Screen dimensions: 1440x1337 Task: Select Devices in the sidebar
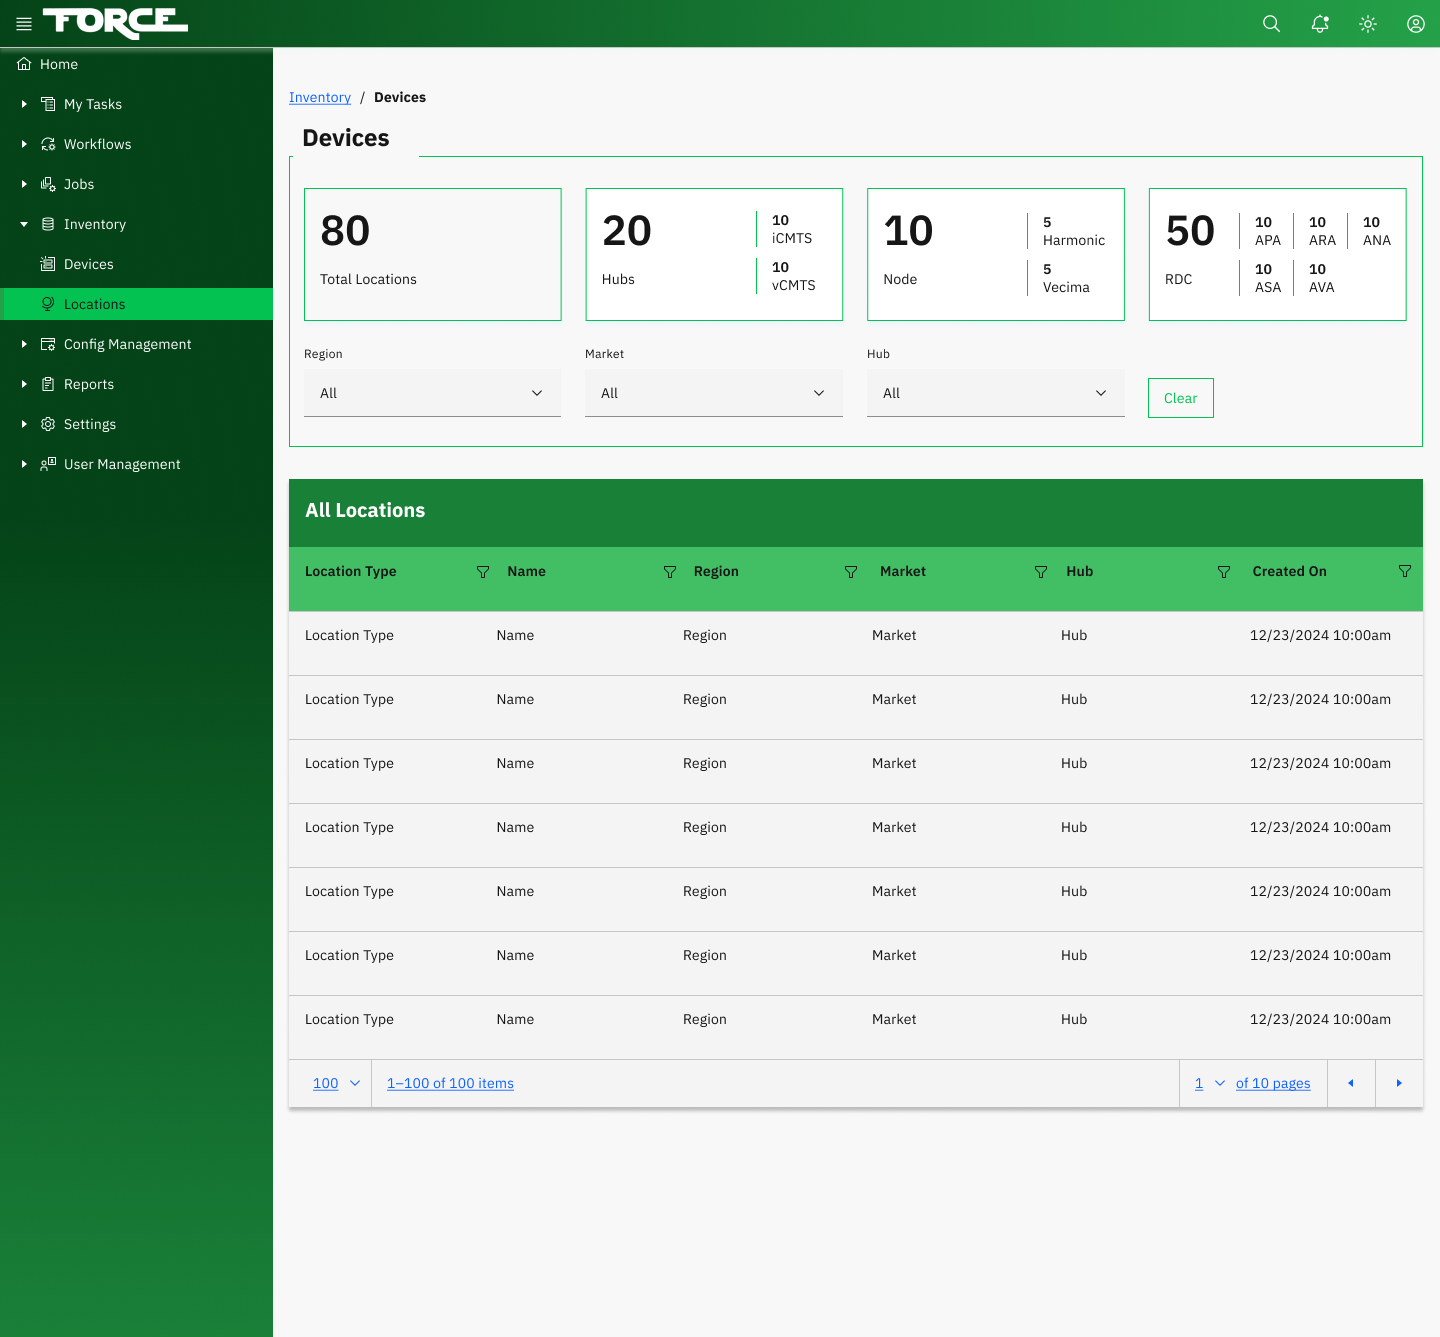click(x=88, y=264)
